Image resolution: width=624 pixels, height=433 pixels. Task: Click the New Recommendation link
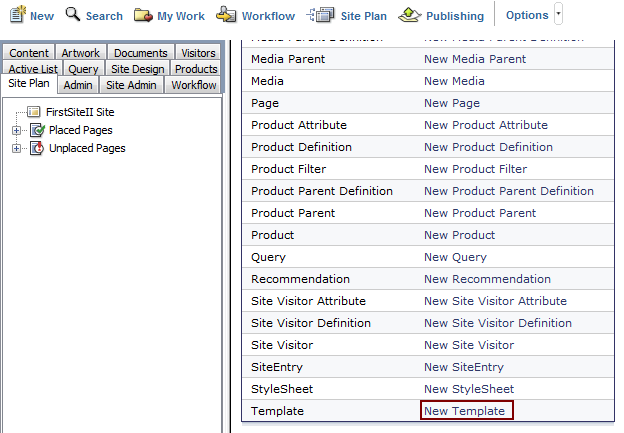coord(487,279)
